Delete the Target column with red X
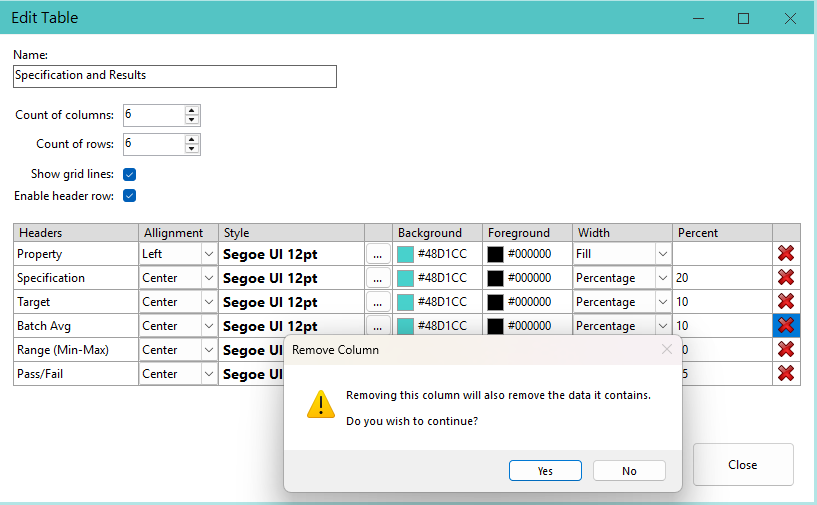The width and height of the screenshot is (817, 505). tap(786, 302)
